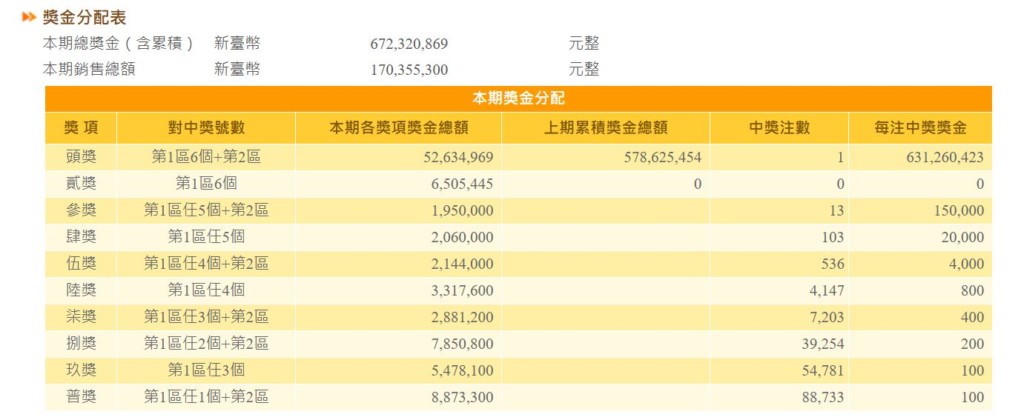
Task: Click the 本期獎金分配 table banner
Action: pyautogui.click(x=518, y=98)
